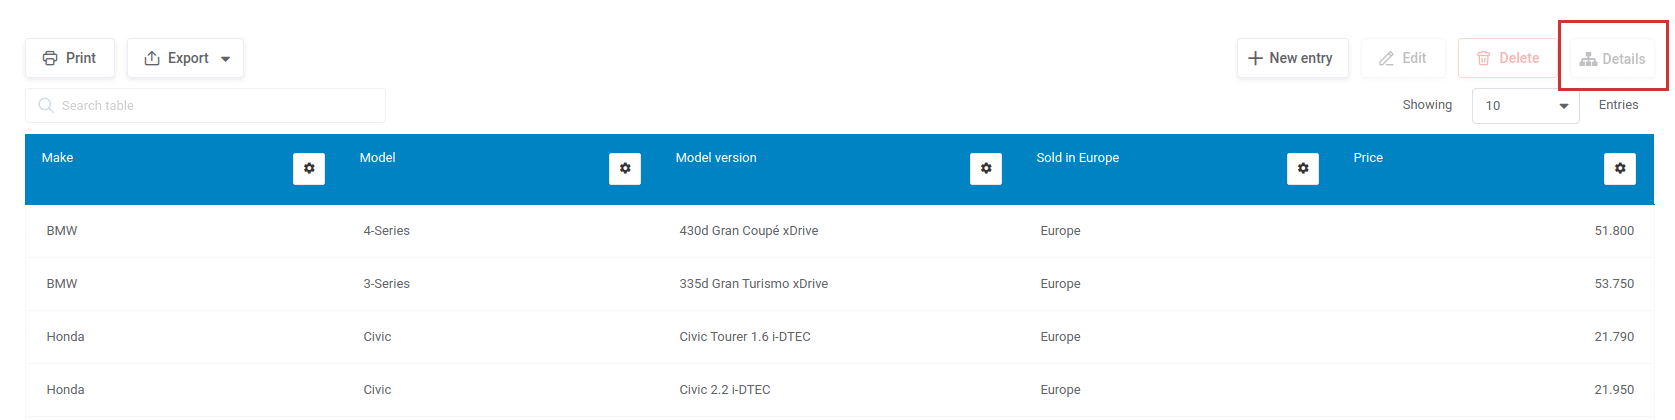Viewport: 1675px width, 420px height.
Task: Open the Export dropdown menu
Action: tap(186, 58)
